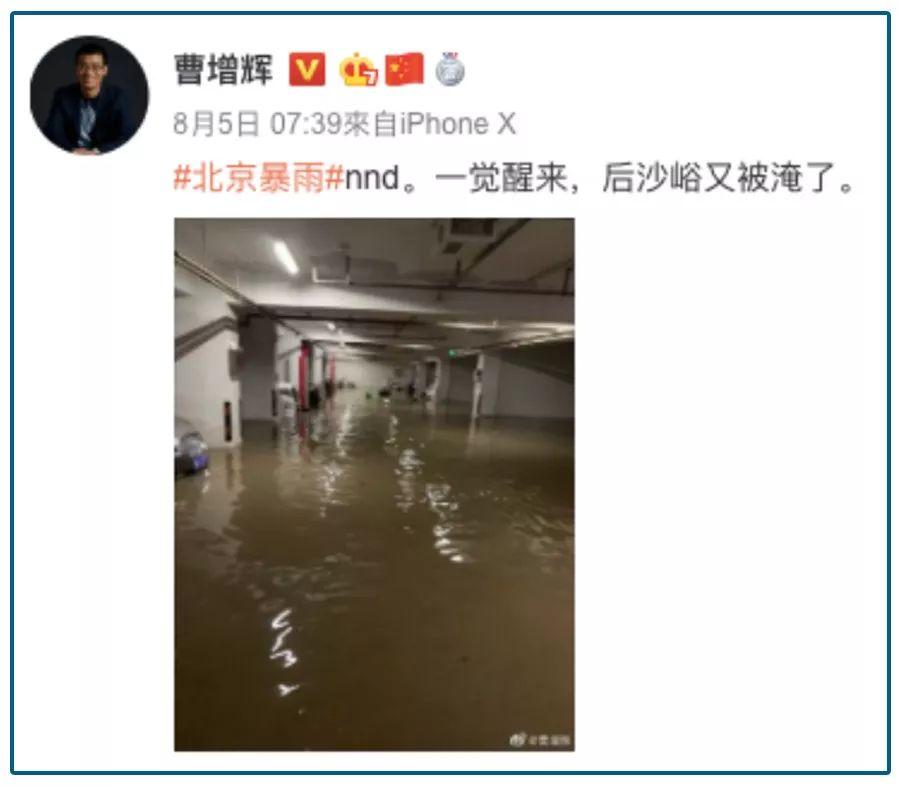Viewport: 900px width, 786px height.
Task: Click the post text 一觉醒来
Action: click(x=501, y=178)
